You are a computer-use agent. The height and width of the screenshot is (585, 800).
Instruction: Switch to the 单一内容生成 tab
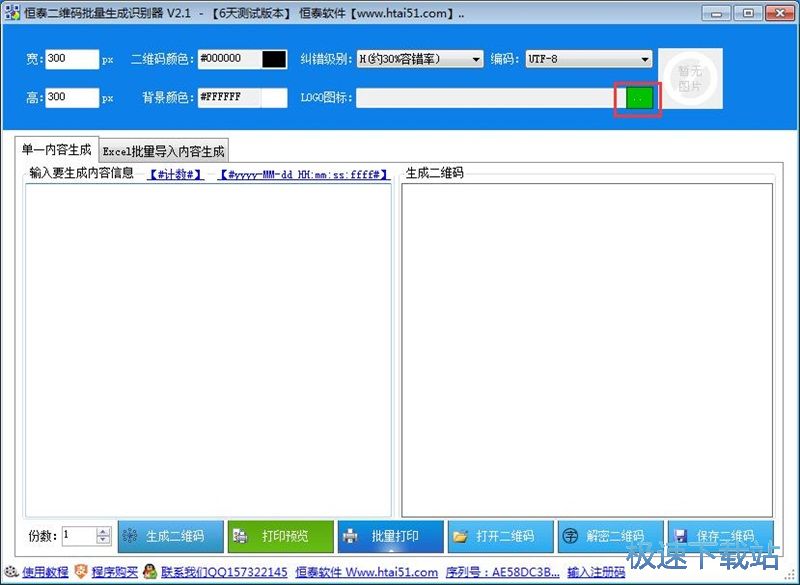tap(56, 149)
